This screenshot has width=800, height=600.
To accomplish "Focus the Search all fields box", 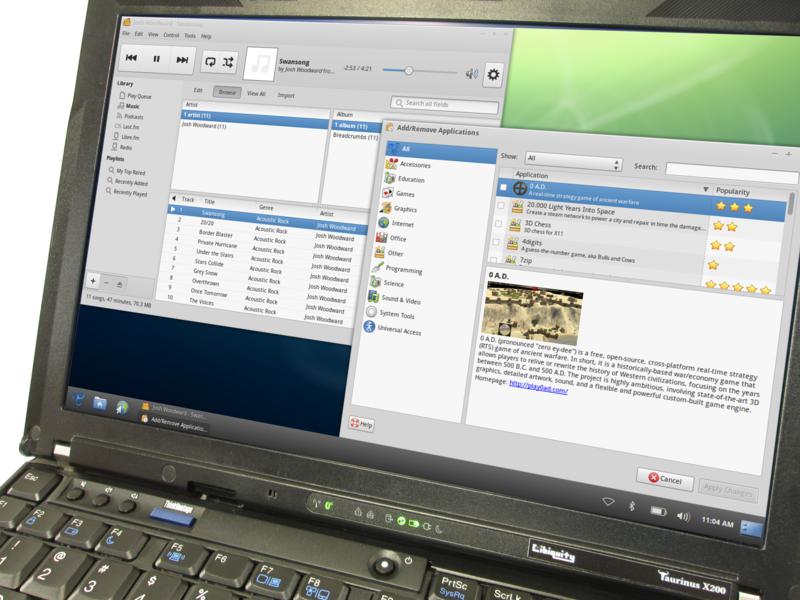I will [x=444, y=104].
